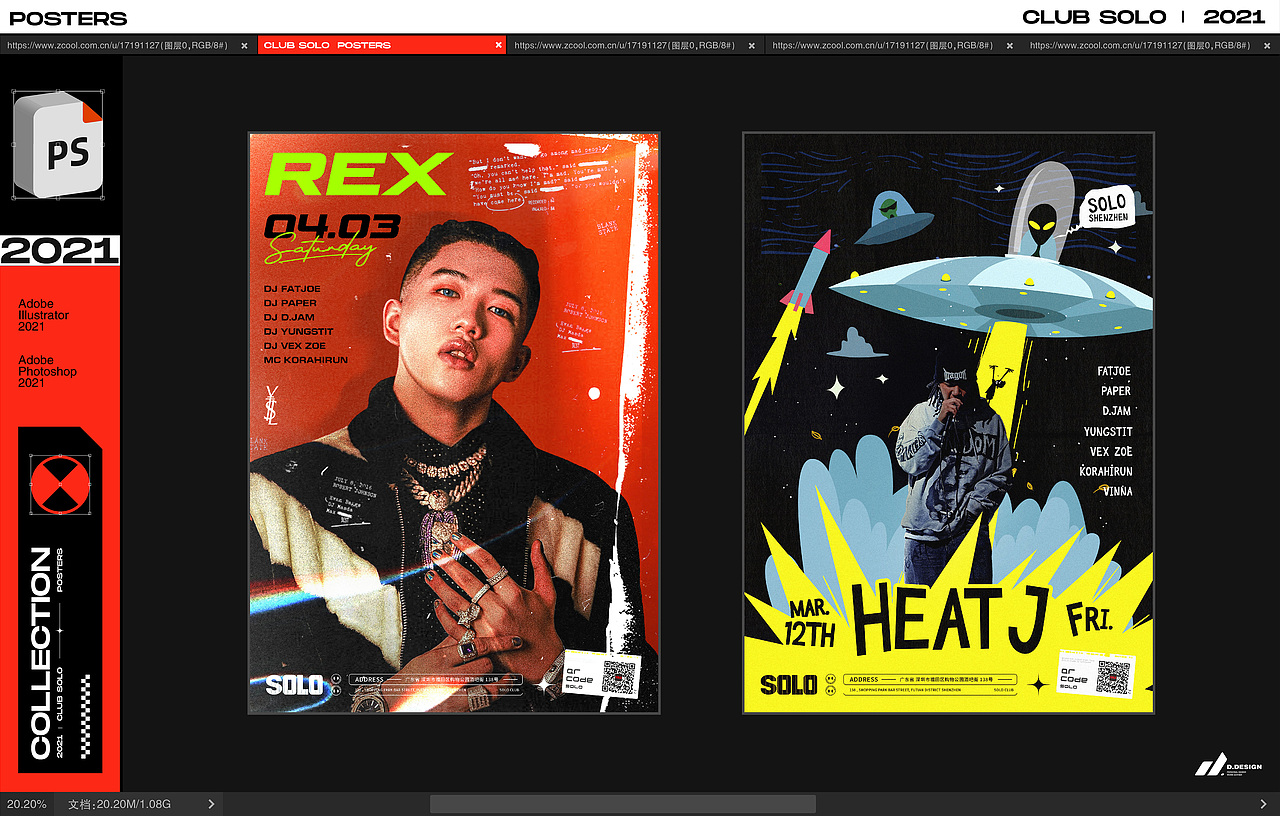Viewport: 1280px width, 816px height.
Task: Click DJ FATJOE in REX lineup
Action: coord(292,289)
